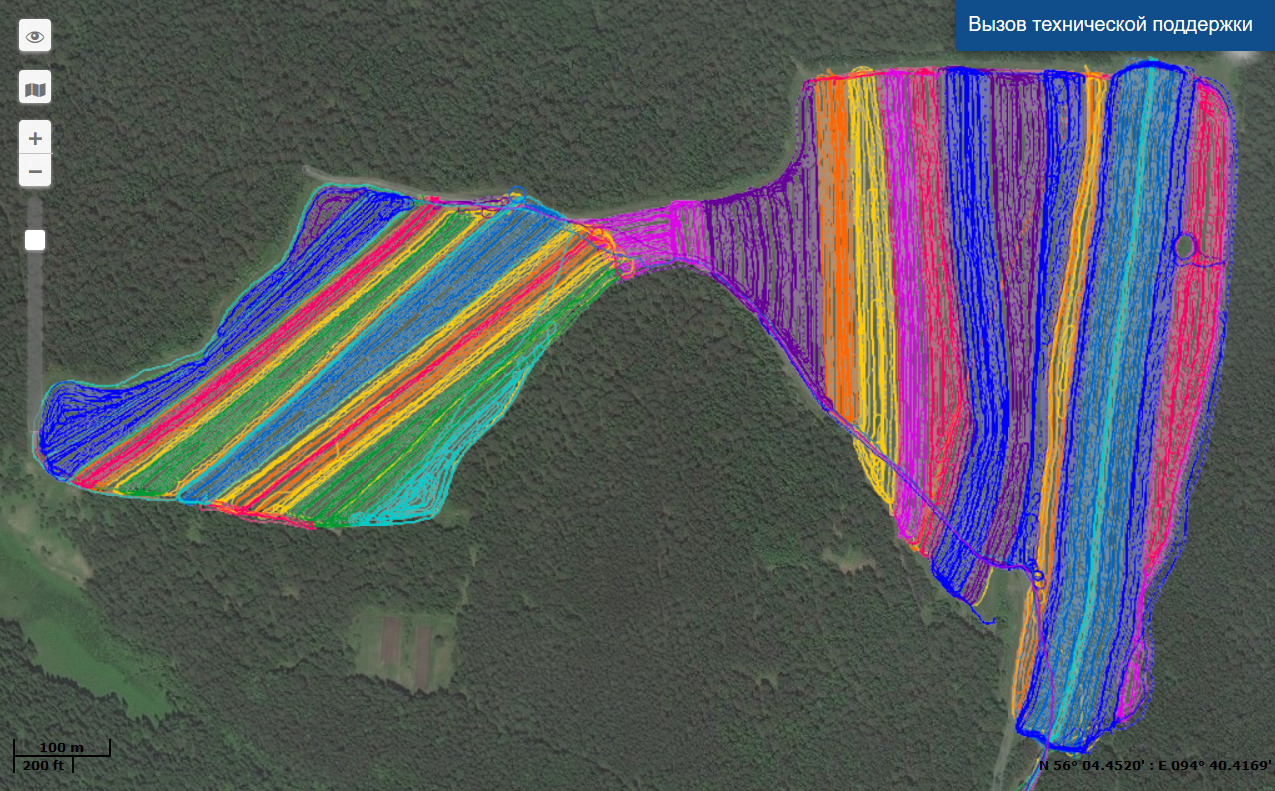Image resolution: width=1275 pixels, height=791 pixels.
Task: Select the circular obstacle loop in the right field
Action: click(x=1184, y=246)
